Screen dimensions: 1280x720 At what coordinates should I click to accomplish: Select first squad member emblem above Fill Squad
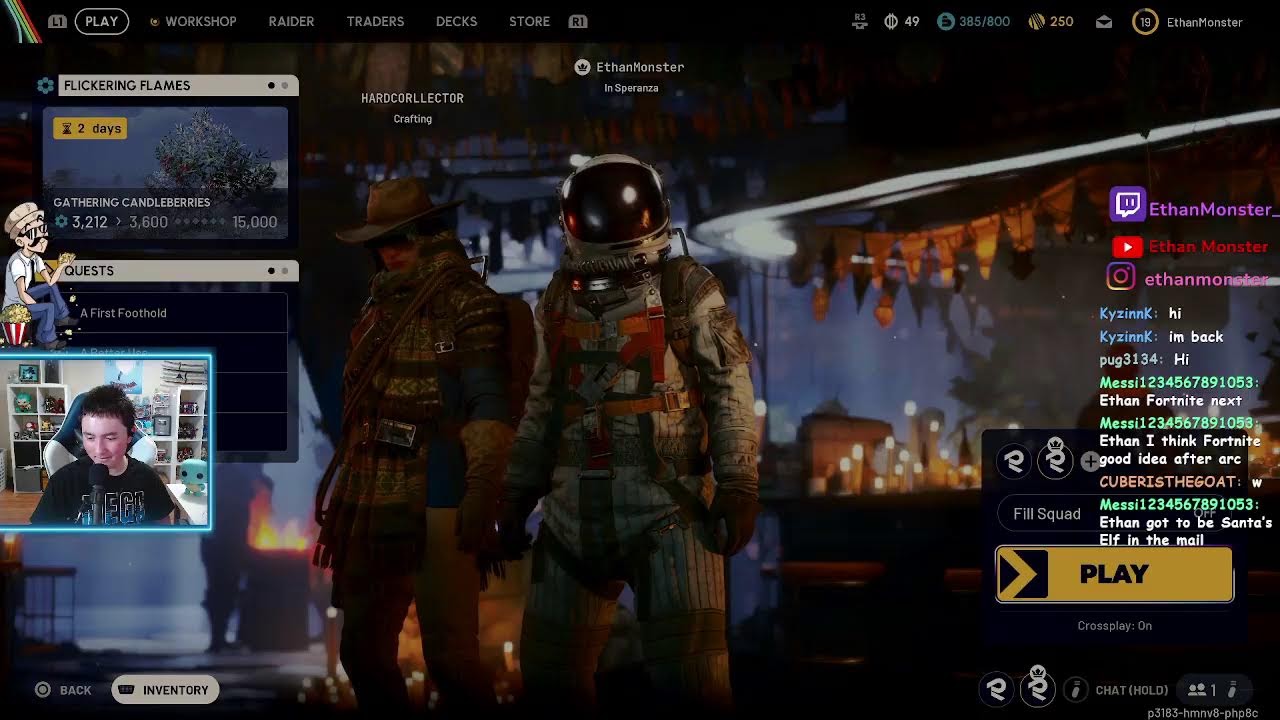[1014, 461]
